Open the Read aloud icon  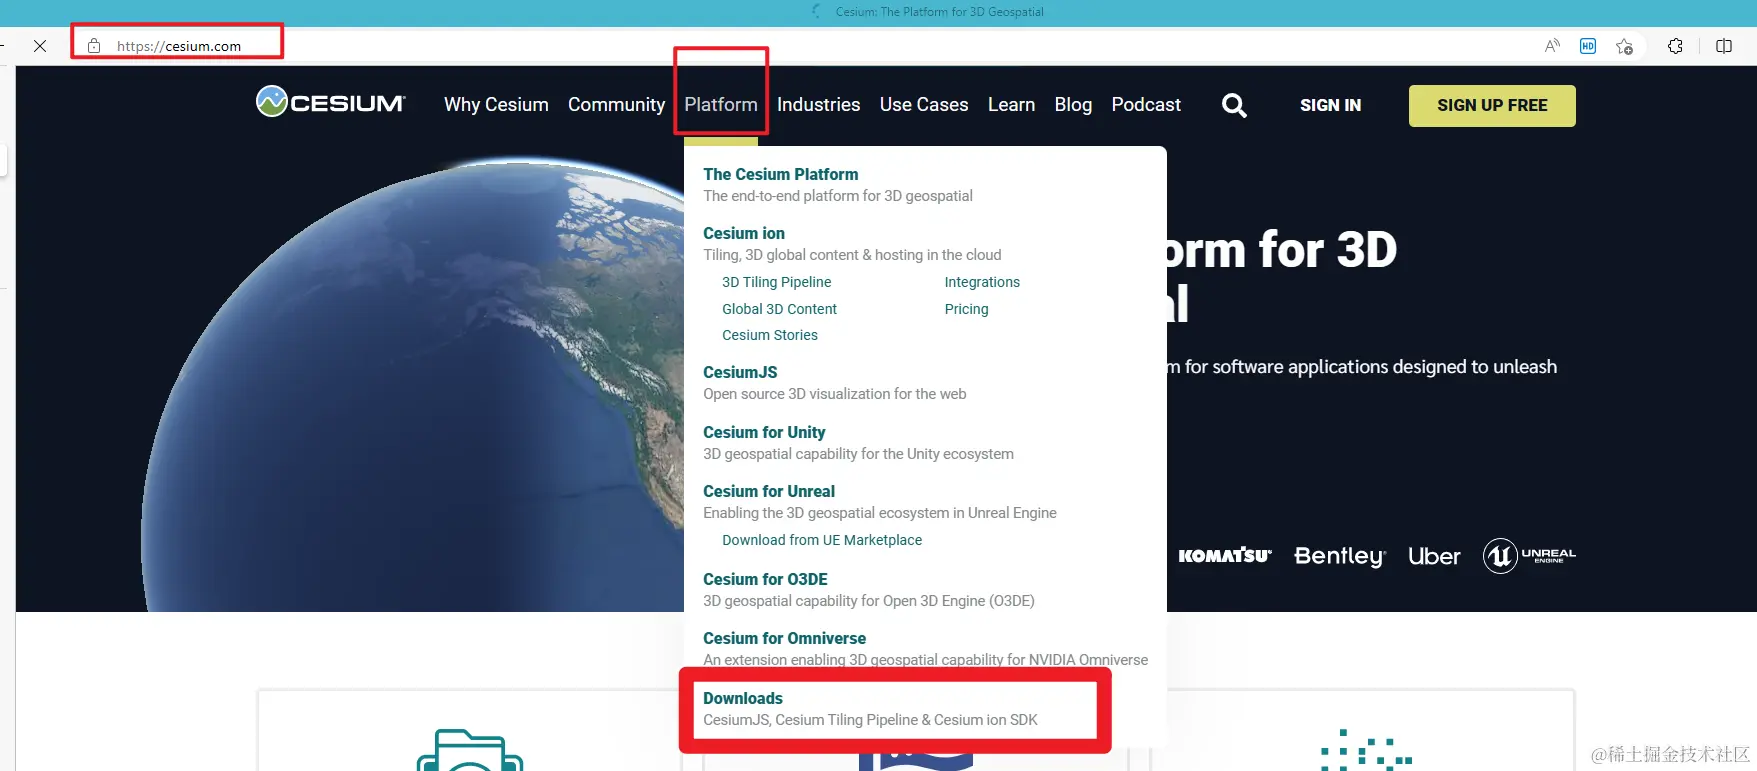click(x=1552, y=46)
